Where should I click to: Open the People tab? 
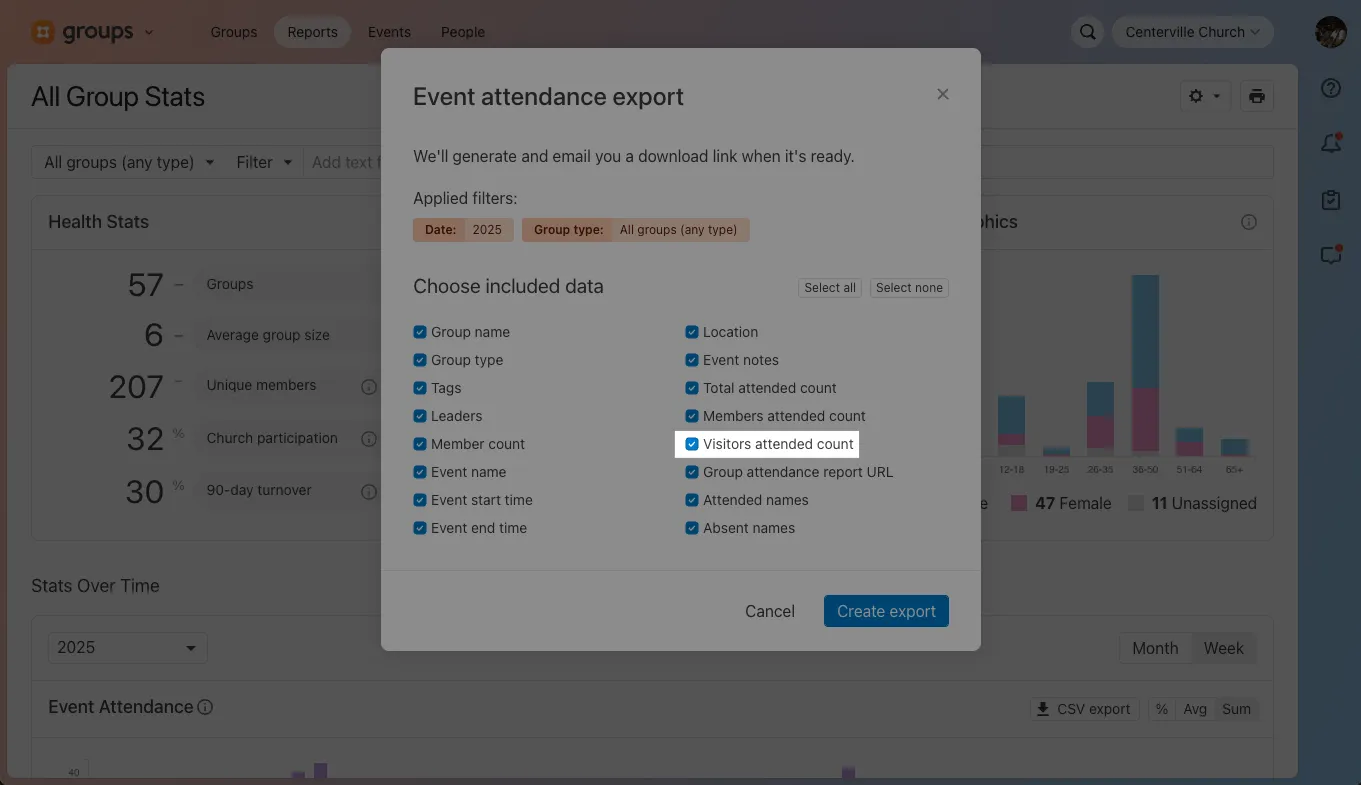pos(463,32)
